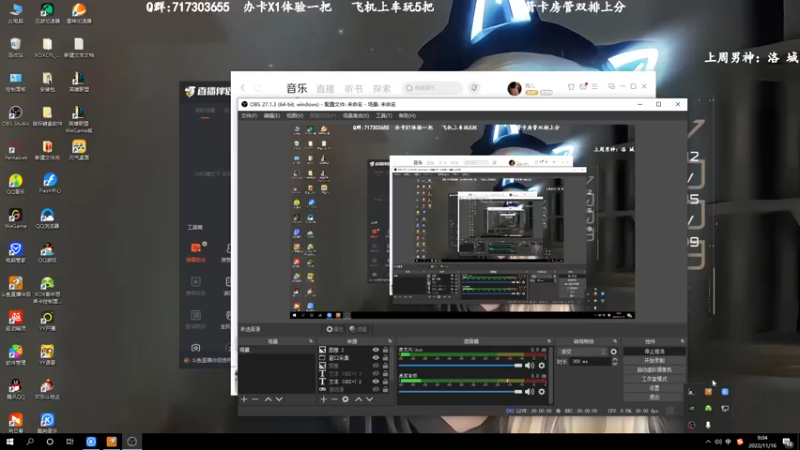Screen dimensions: 800x450
Task: Open OBS 帮助(H) menu
Action: tap(407, 116)
